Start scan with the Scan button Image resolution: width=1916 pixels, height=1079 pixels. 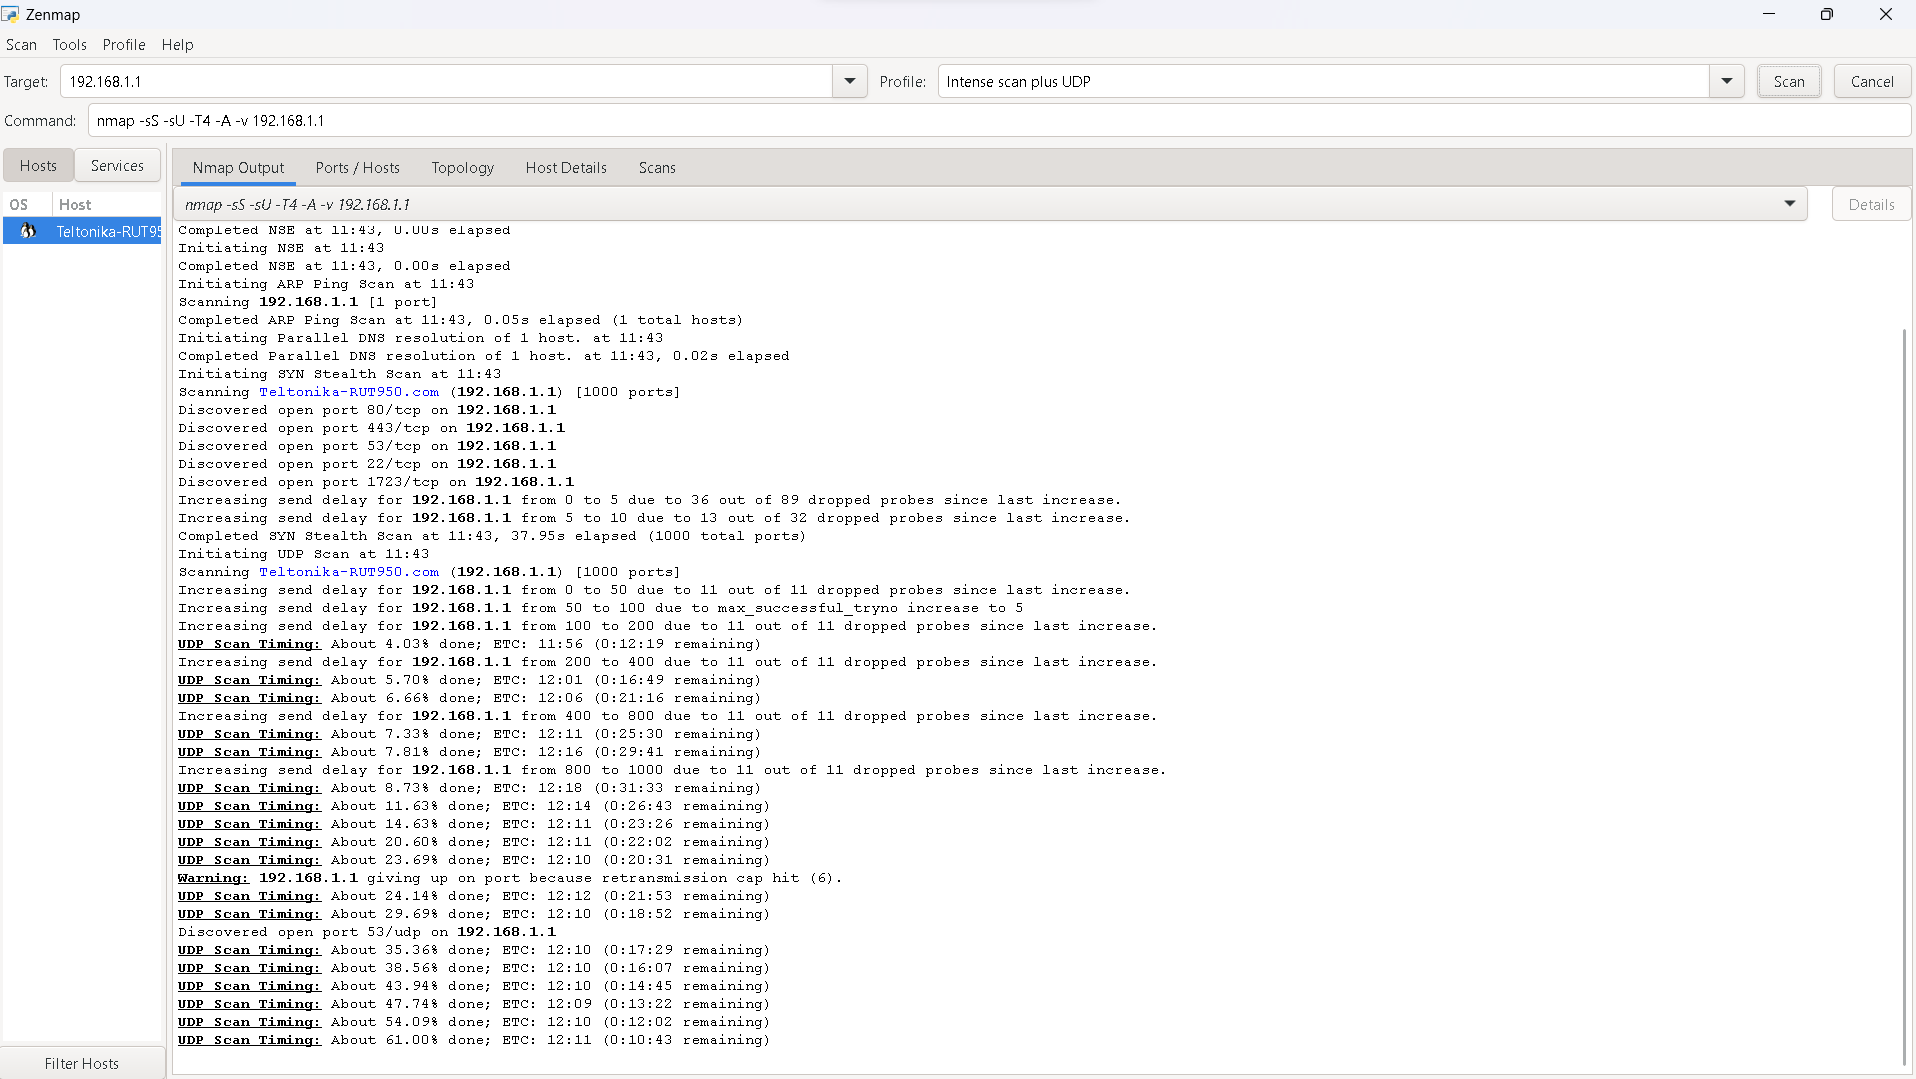pyautogui.click(x=1789, y=81)
